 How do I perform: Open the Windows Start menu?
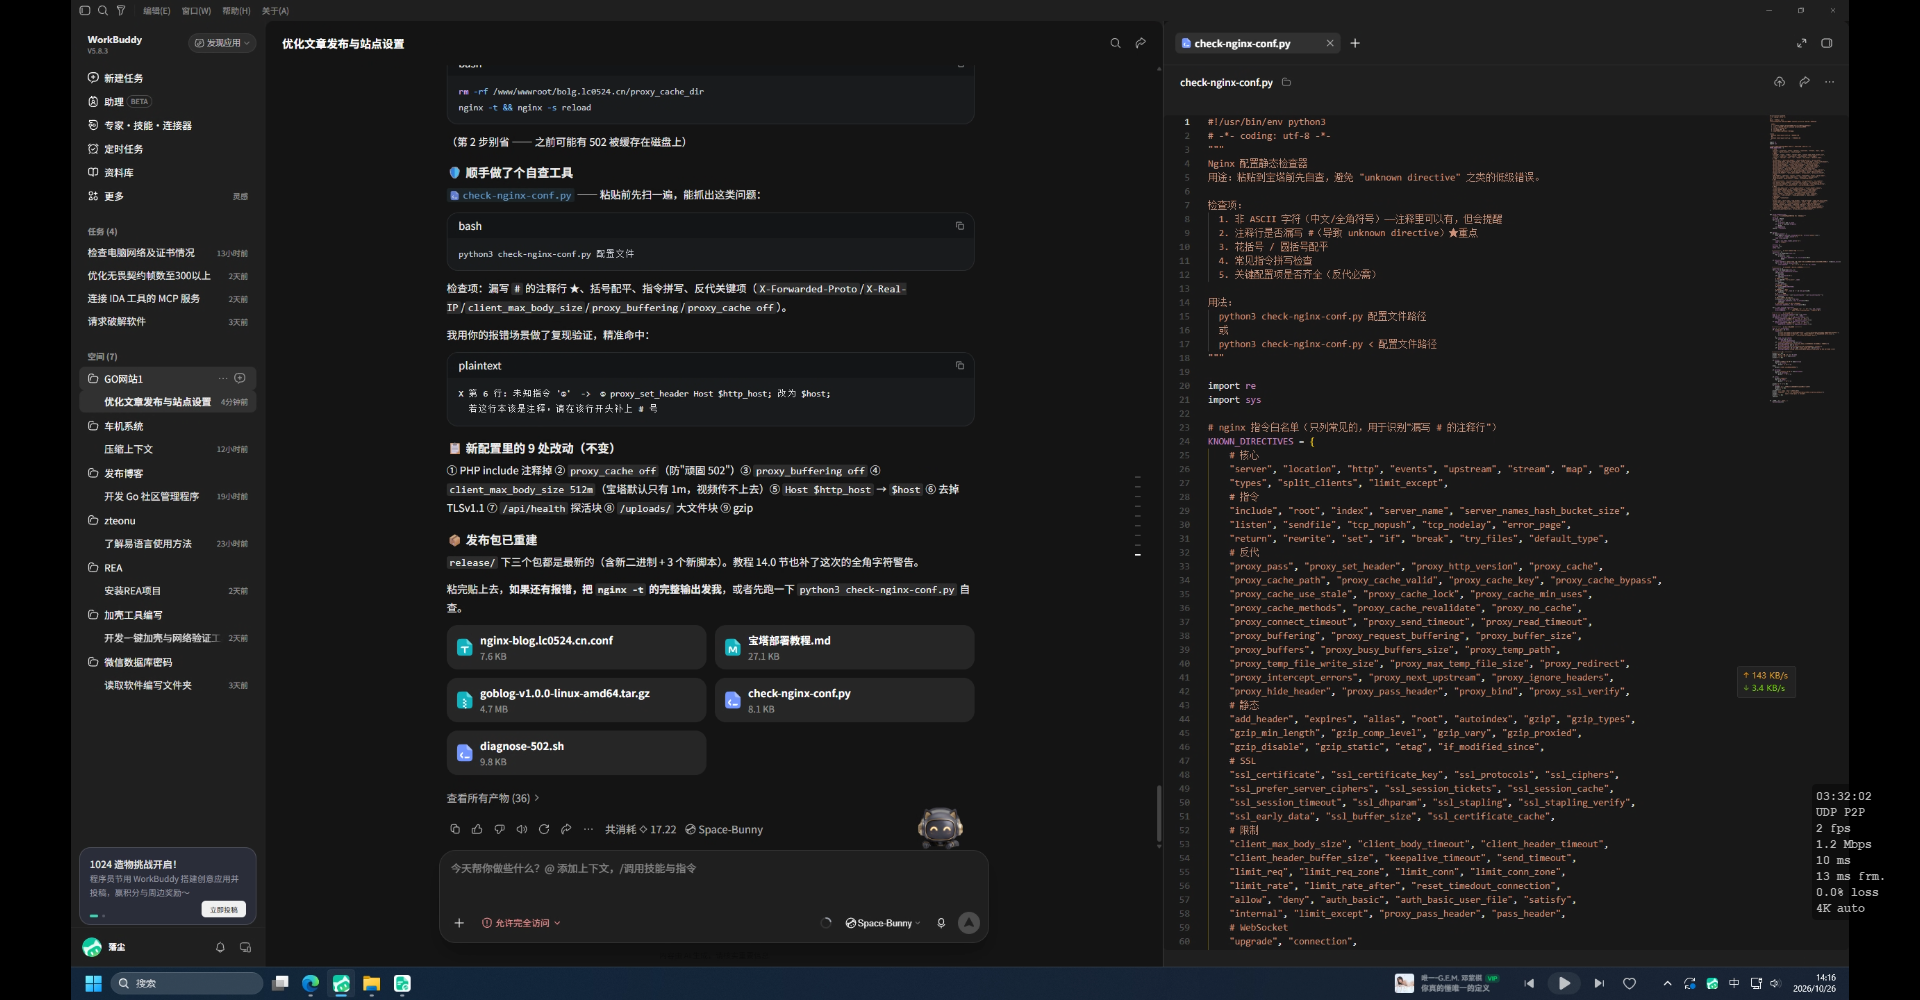[93, 983]
